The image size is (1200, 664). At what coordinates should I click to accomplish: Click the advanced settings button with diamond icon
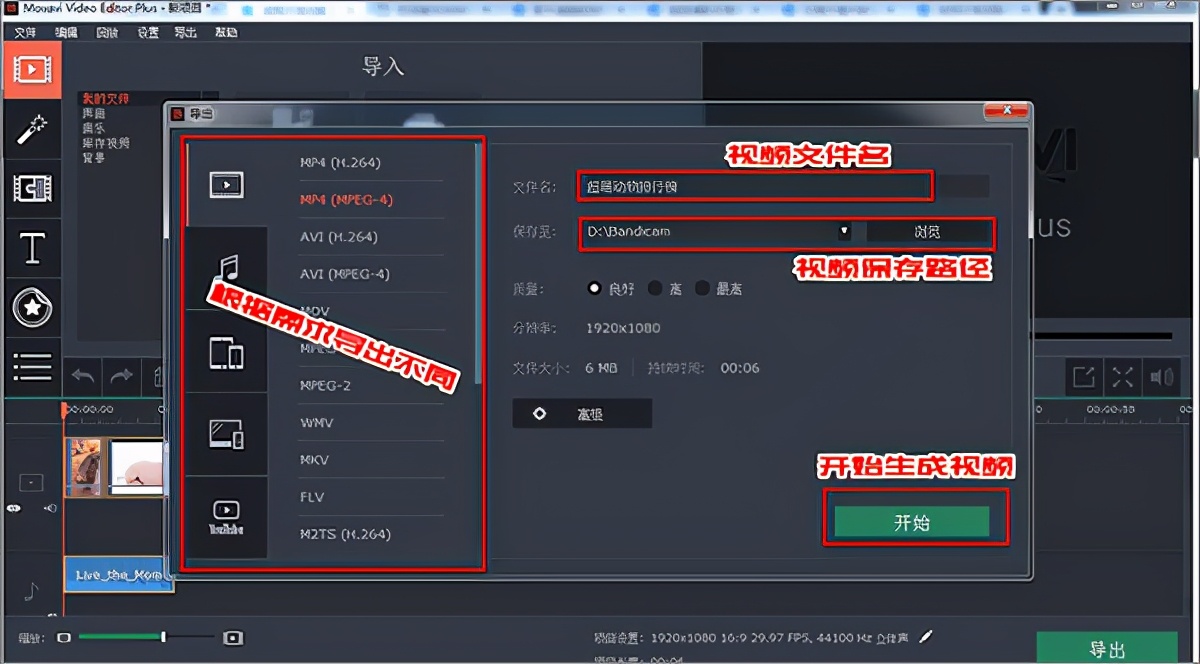(582, 414)
